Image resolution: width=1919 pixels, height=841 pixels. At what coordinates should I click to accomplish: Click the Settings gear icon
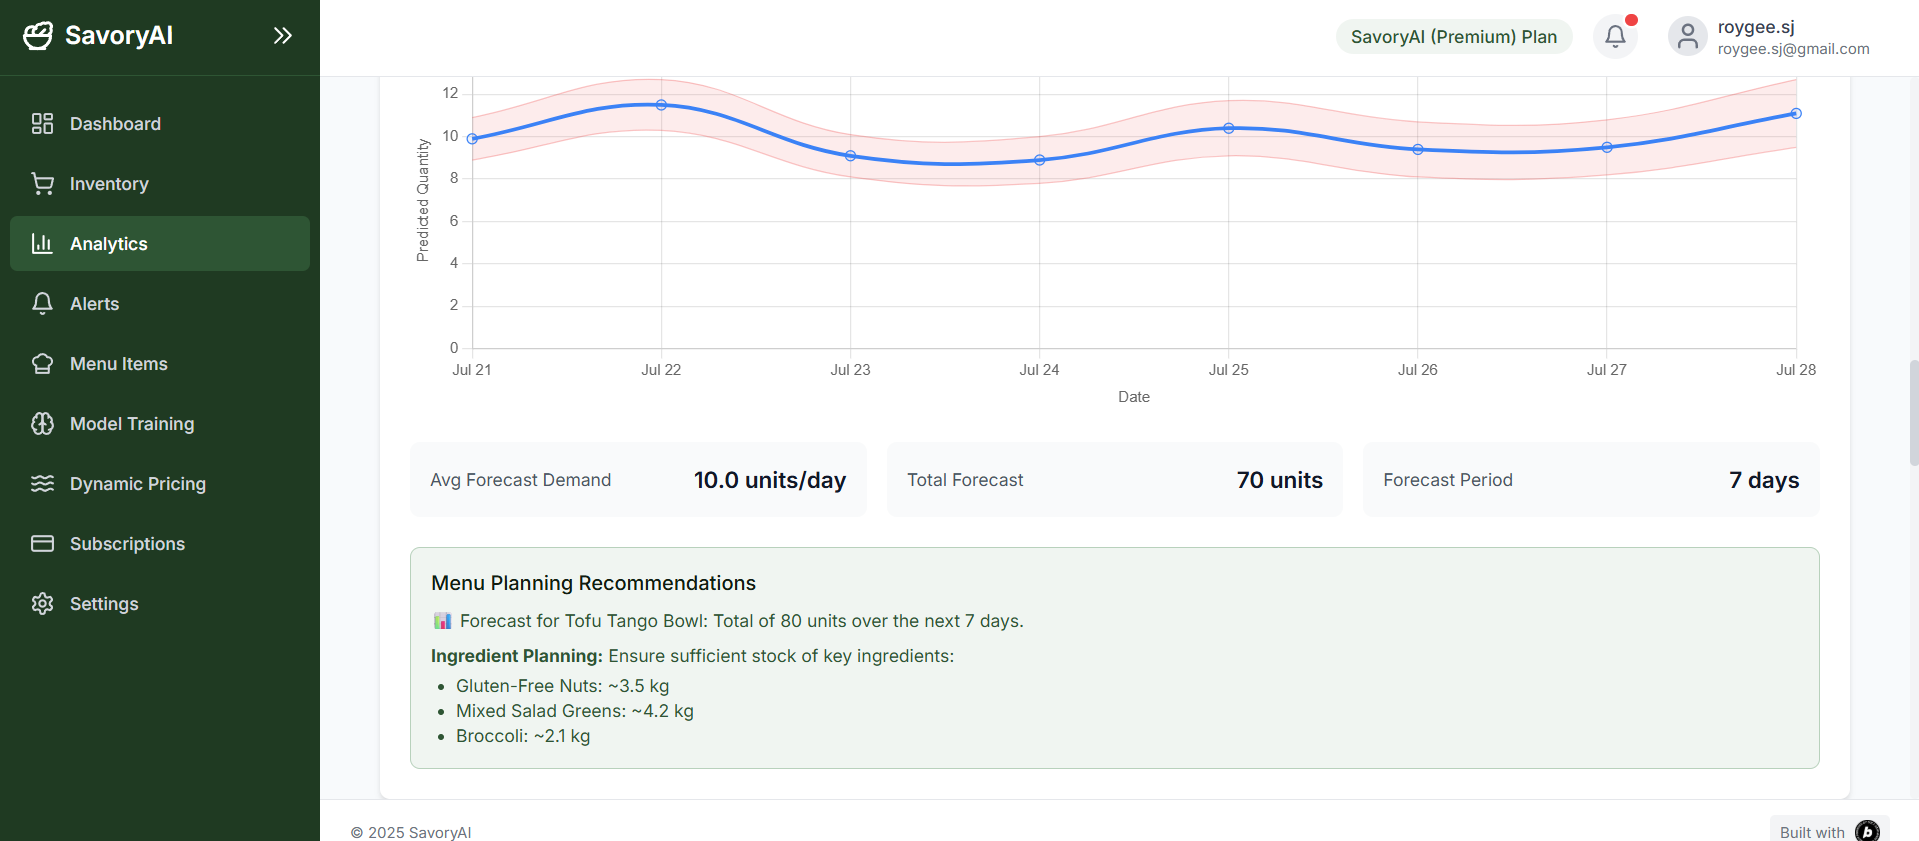pos(42,604)
